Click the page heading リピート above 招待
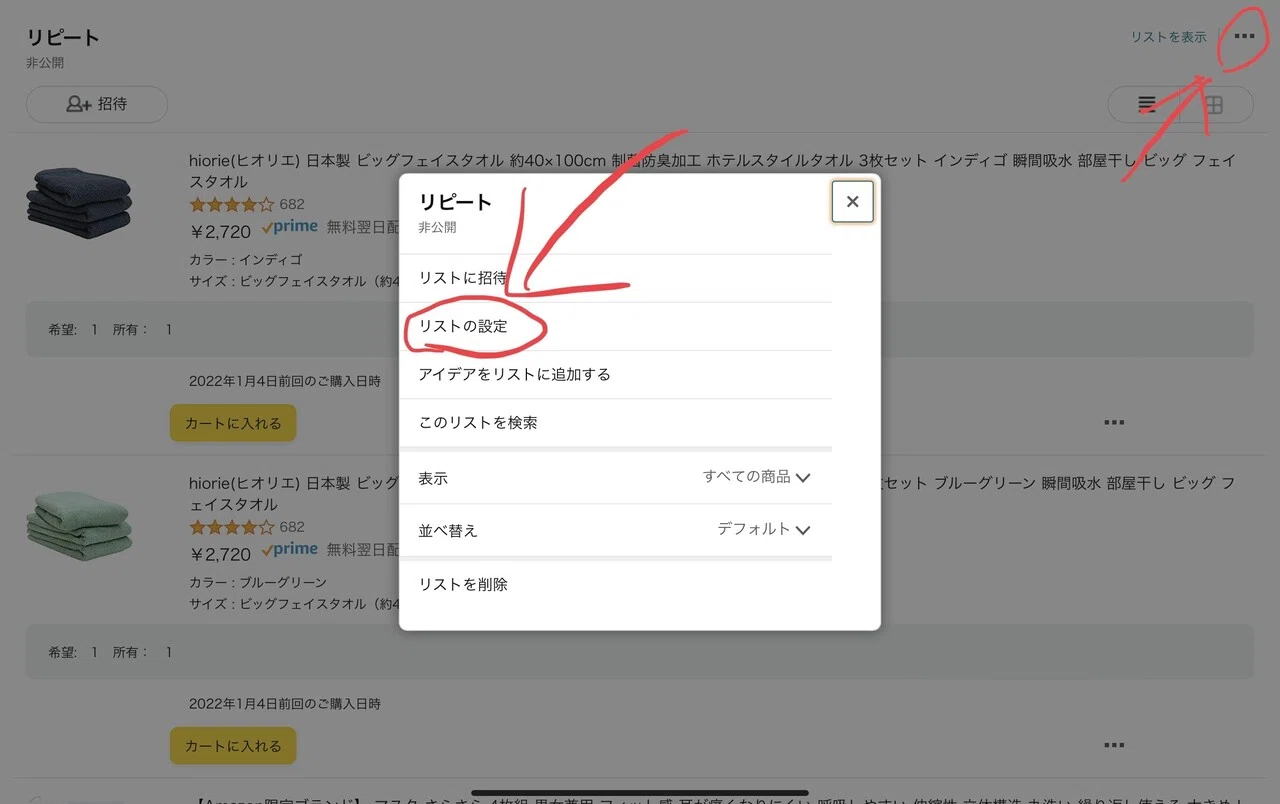 (63, 38)
